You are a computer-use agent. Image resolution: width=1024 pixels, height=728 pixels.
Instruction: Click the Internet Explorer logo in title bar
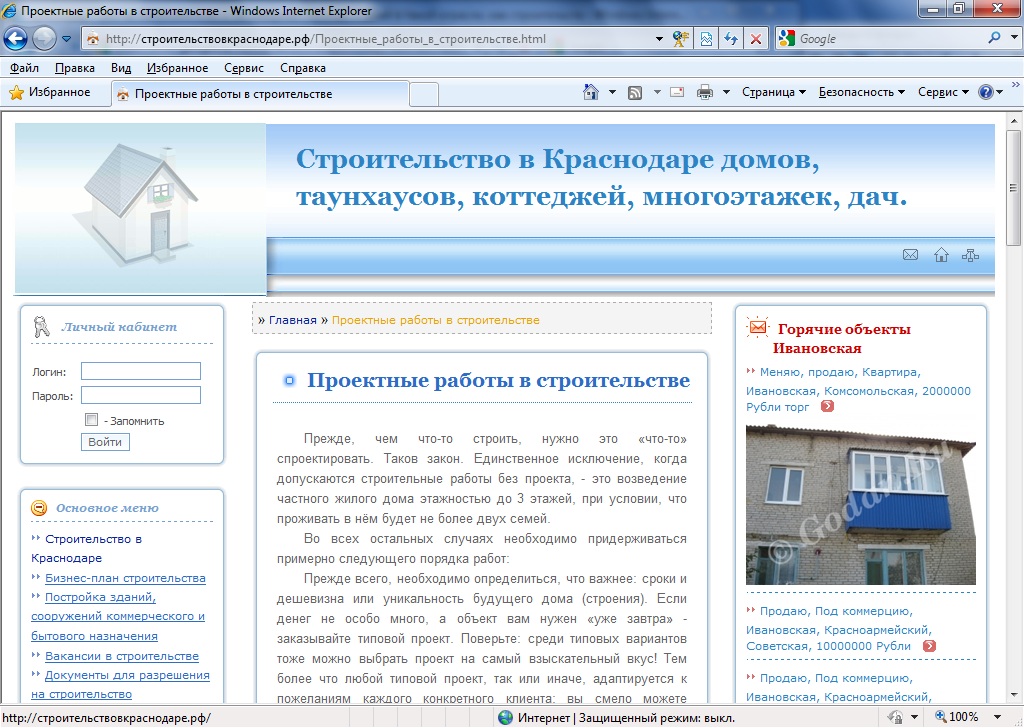tap(10, 10)
